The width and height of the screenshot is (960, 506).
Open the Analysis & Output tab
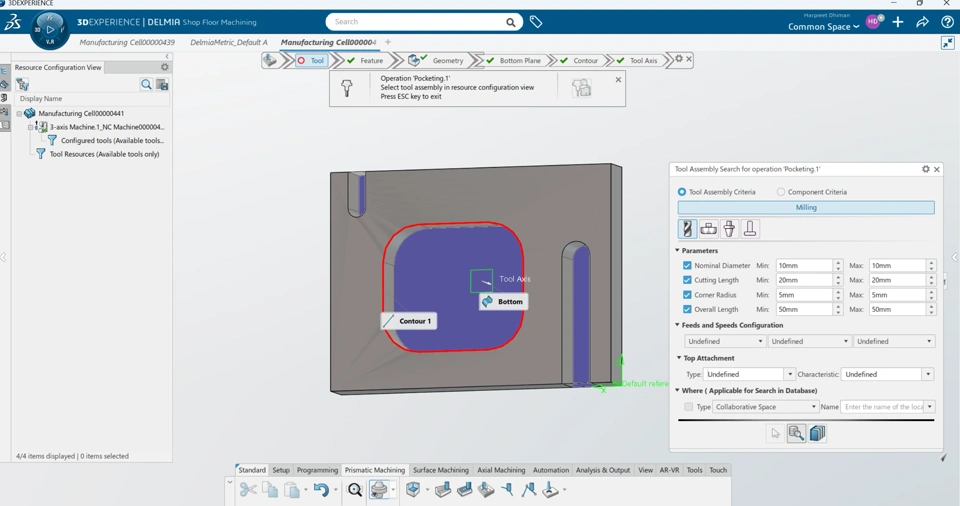603,470
